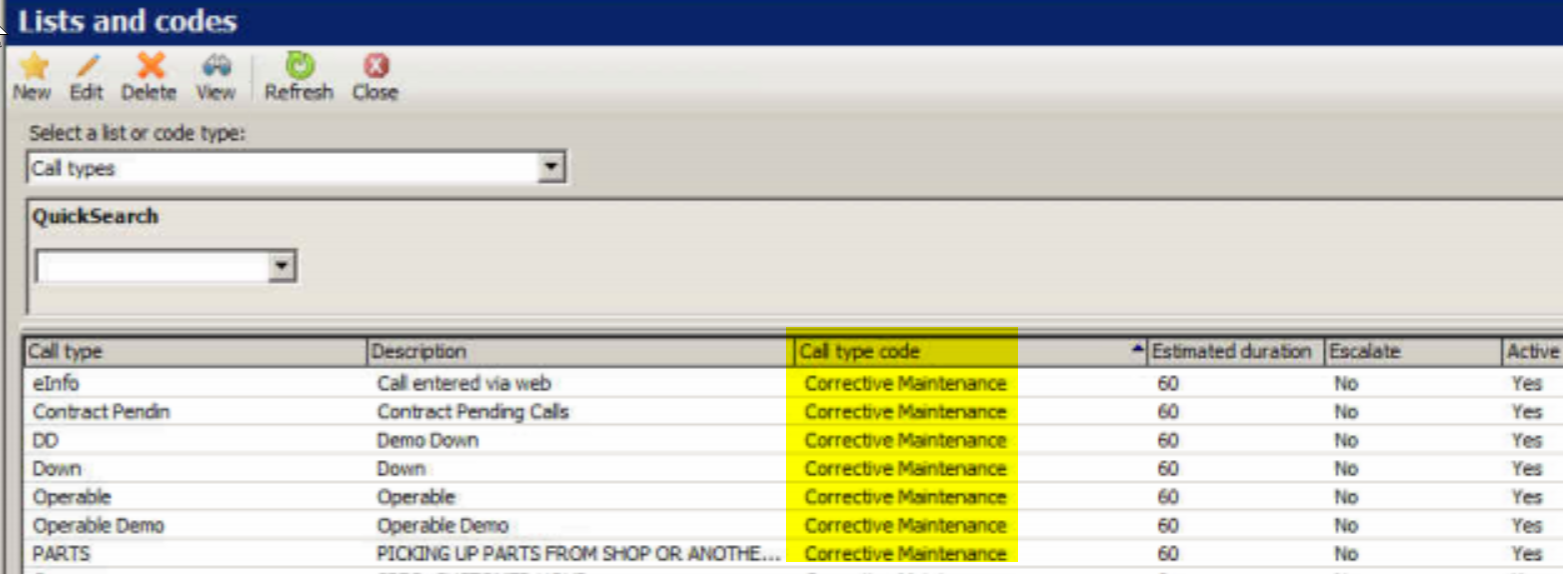Click description 'Call entered via web'
This screenshot has height=574, width=1563.
[464, 383]
